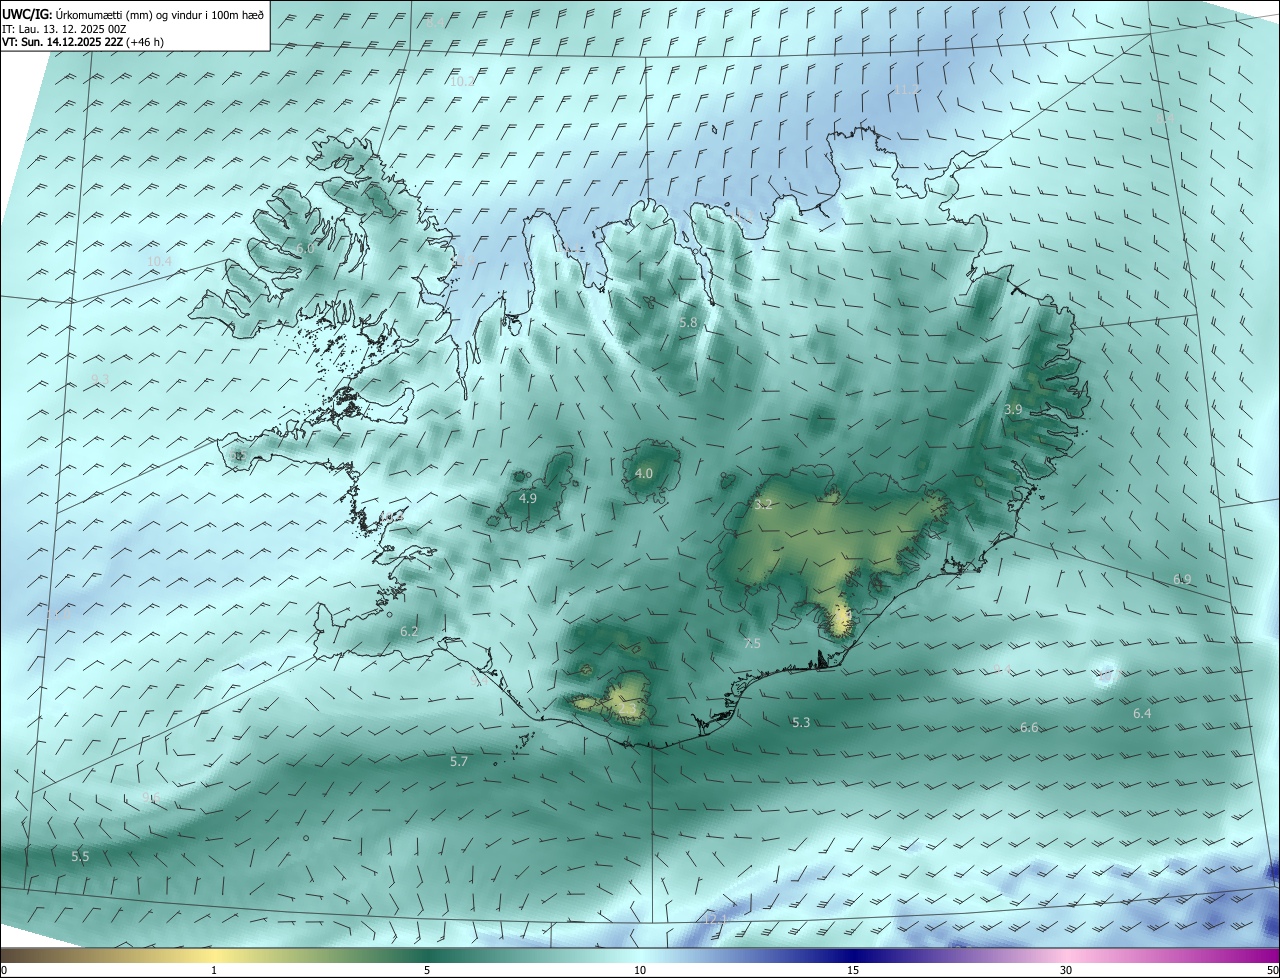
Task: Click the valid time 'VT: Sun. 14.12.2025 22Z'
Action: (x=62, y=42)
